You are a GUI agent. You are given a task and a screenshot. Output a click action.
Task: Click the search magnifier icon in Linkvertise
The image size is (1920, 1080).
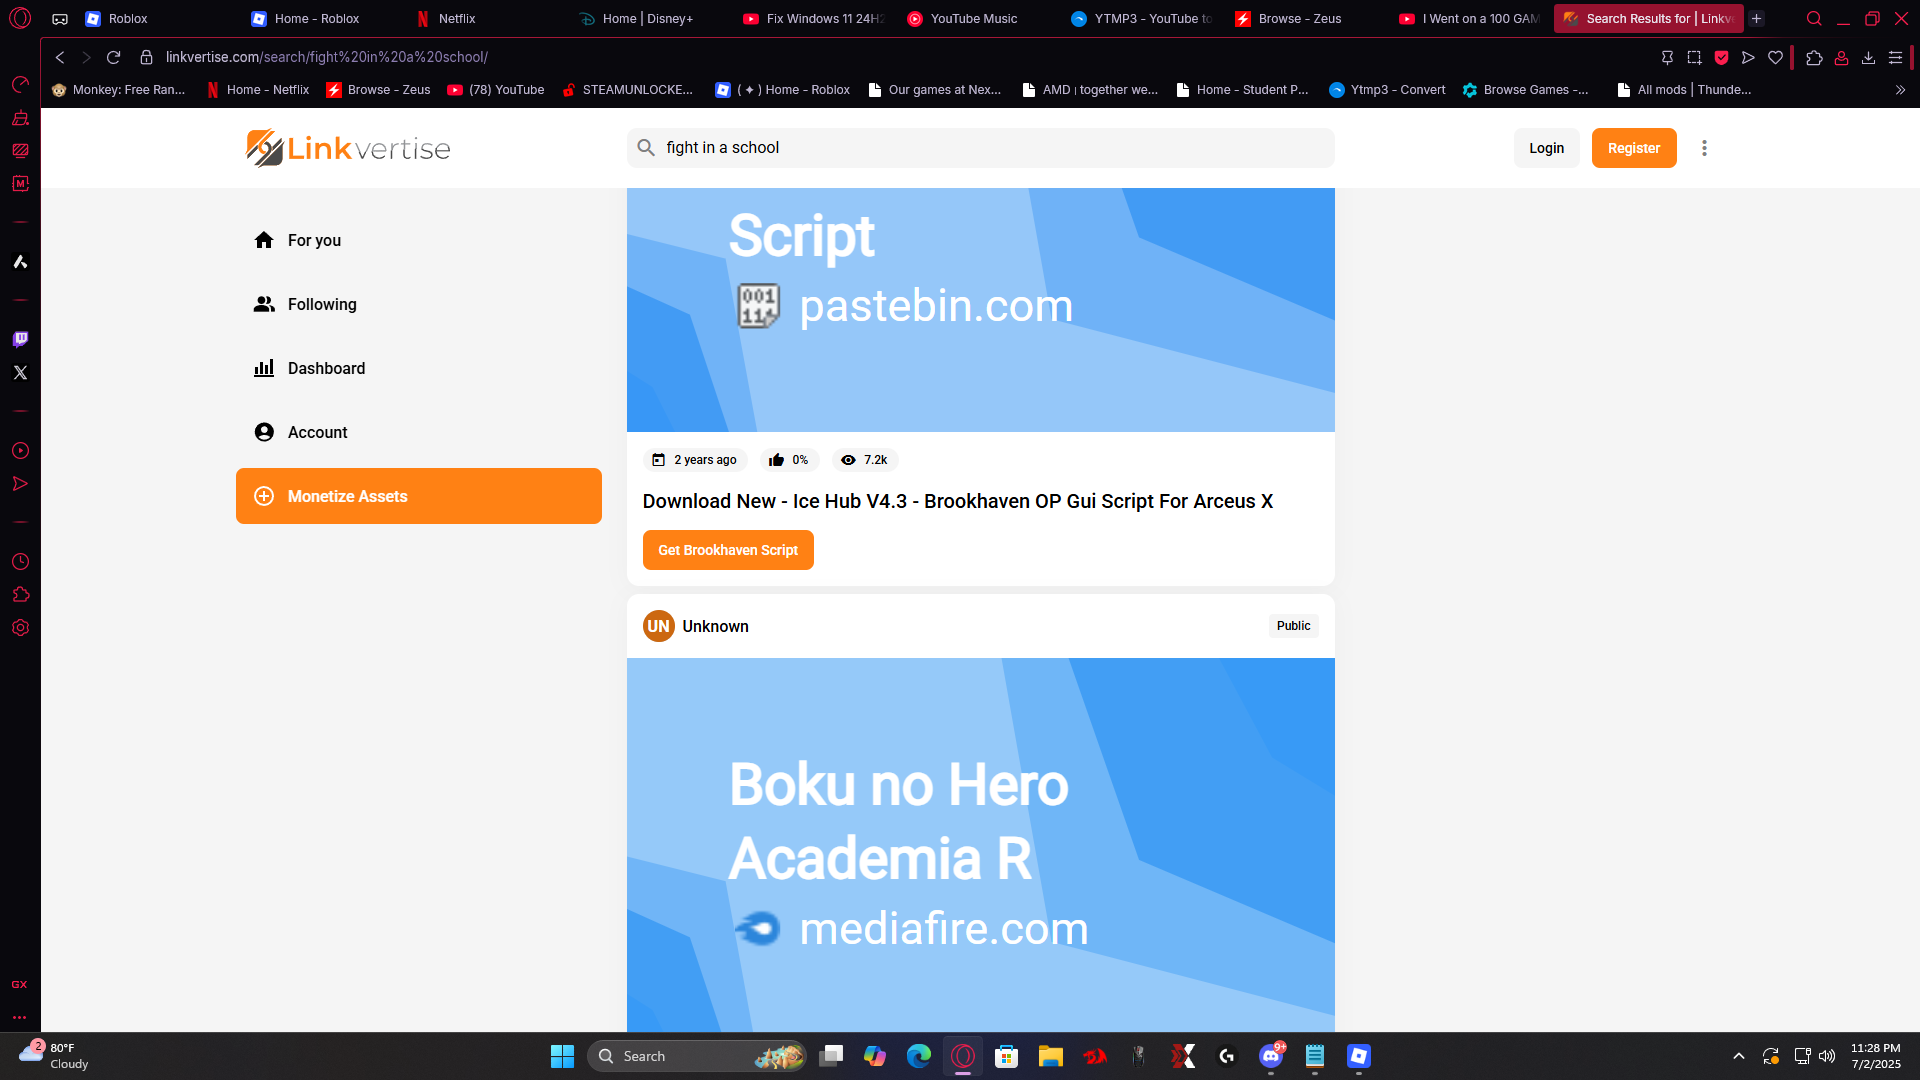(x=646, y=148)
